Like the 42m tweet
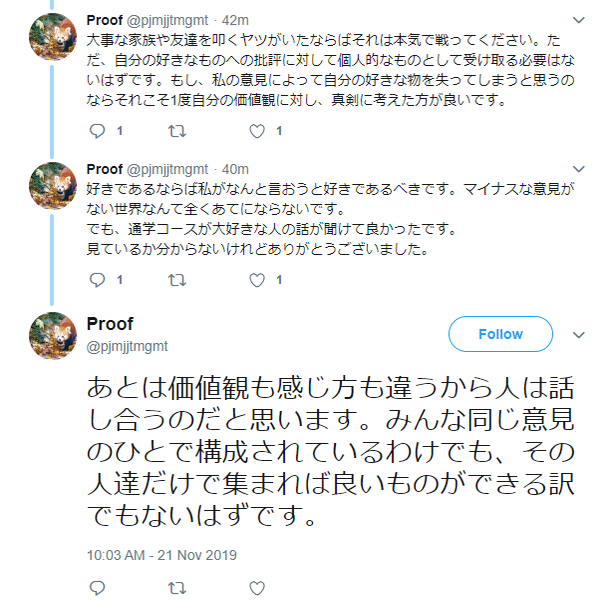 pyautogui.click(x=257, y=131)
